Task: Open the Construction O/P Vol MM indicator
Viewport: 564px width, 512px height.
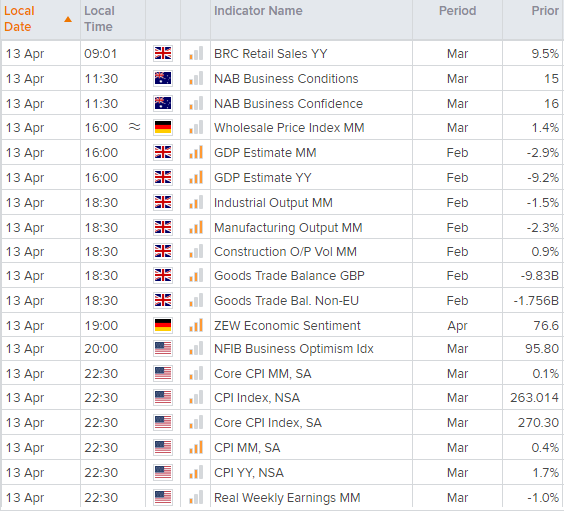Action: (285, 252)
